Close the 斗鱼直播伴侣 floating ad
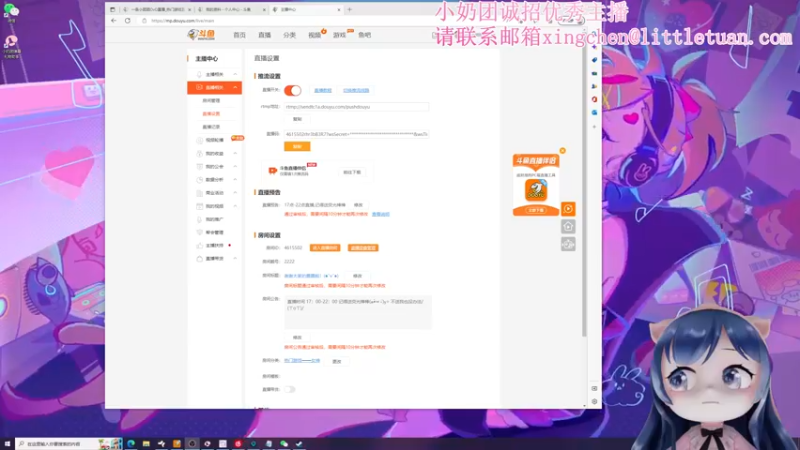The width and height of the screenshot is (800, 450). [x=563, y=151]
